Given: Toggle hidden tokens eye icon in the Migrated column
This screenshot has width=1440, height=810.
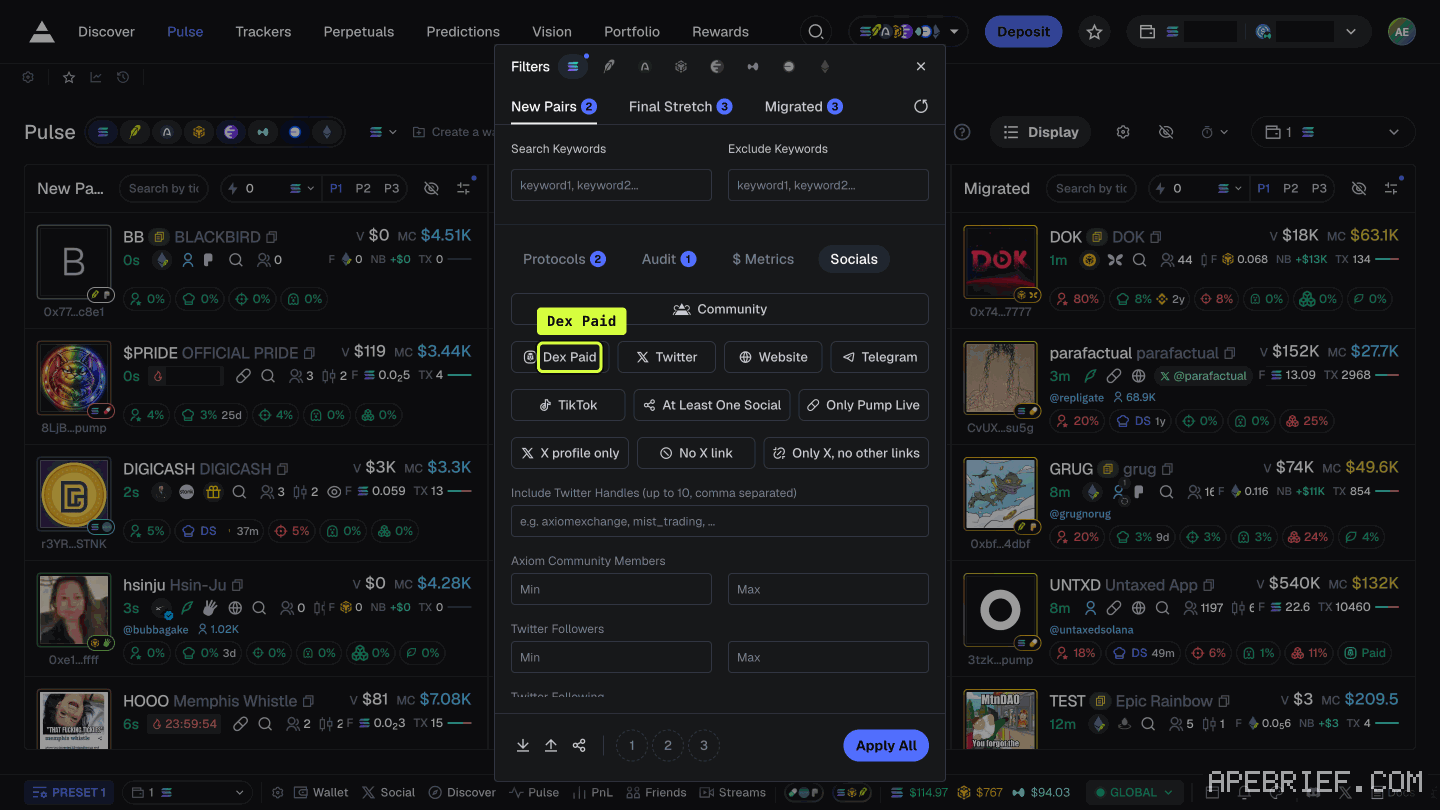Looking at the screenshot, I should (1359, 188).
